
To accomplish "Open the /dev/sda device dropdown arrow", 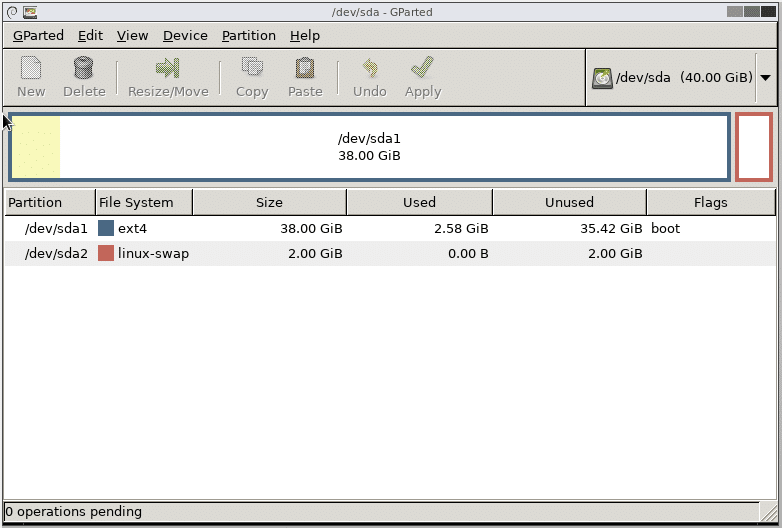I will (x=765, y=78).
